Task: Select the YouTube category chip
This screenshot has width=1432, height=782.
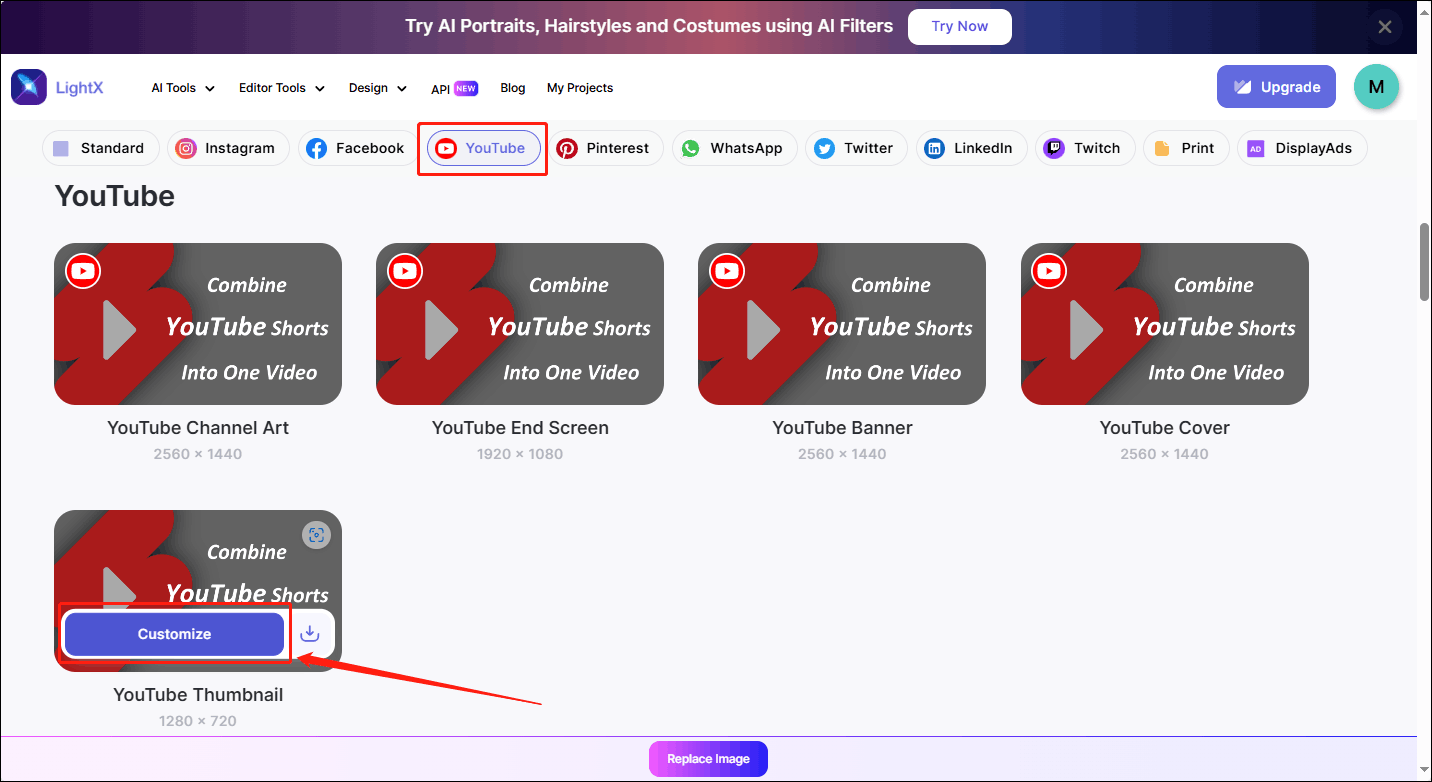Action: (483, 148)
